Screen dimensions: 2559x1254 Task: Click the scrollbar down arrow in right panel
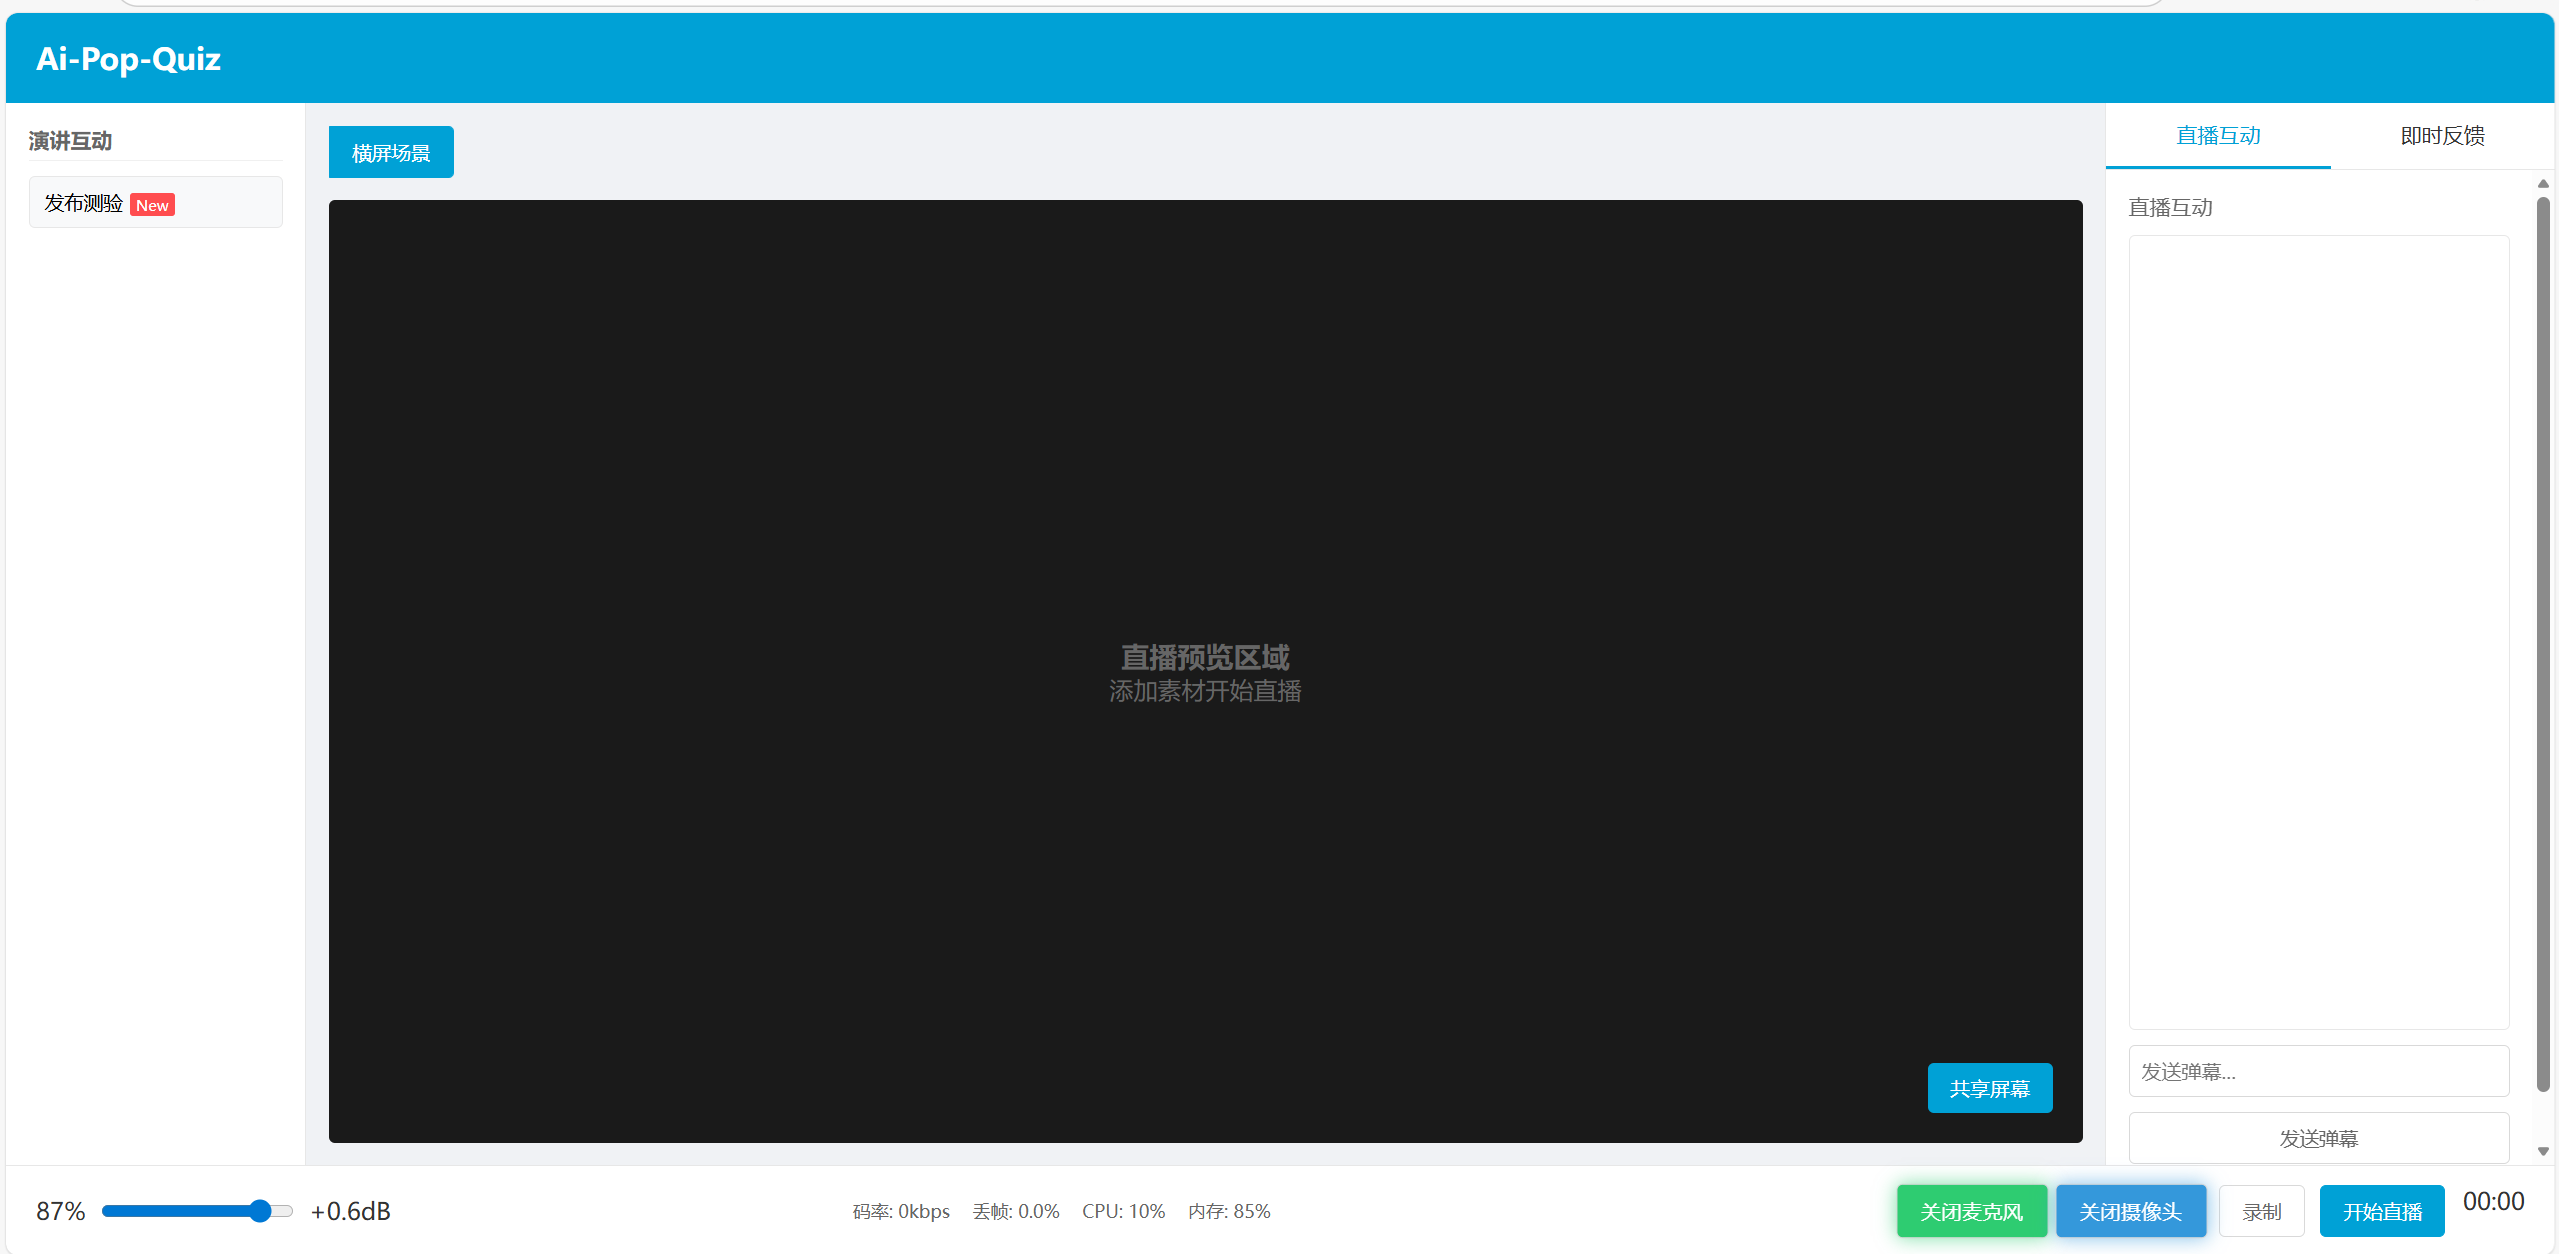pyautogui.click(x=2542, y=1151)
